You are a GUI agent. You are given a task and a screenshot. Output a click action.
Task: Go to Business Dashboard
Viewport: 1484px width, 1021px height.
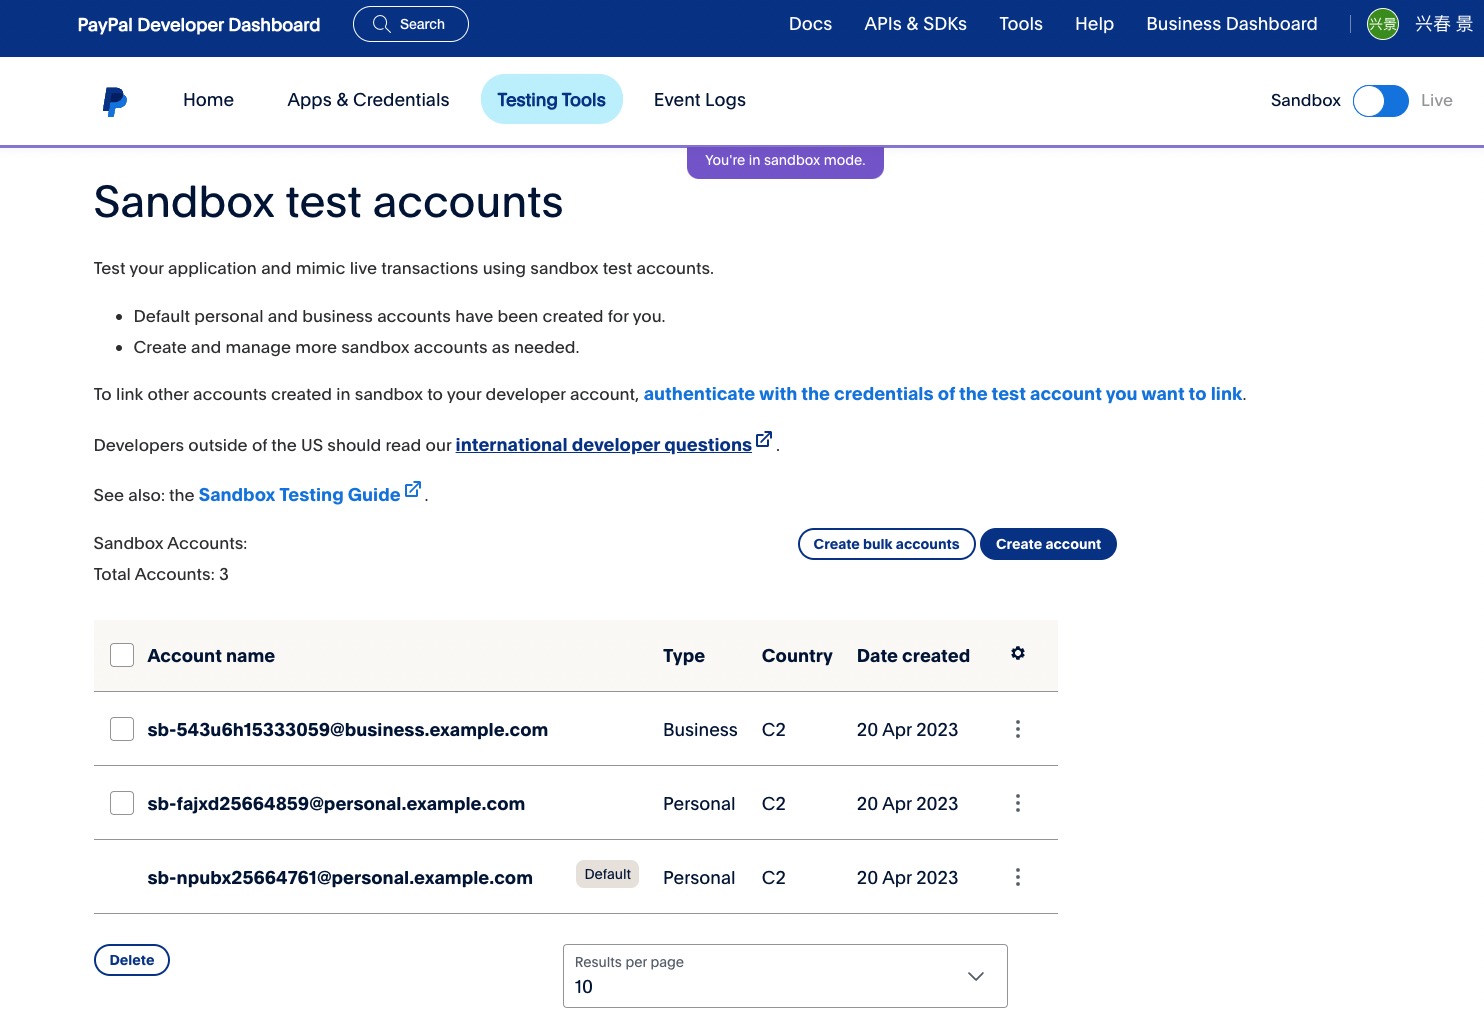(x=1232, y=24)
